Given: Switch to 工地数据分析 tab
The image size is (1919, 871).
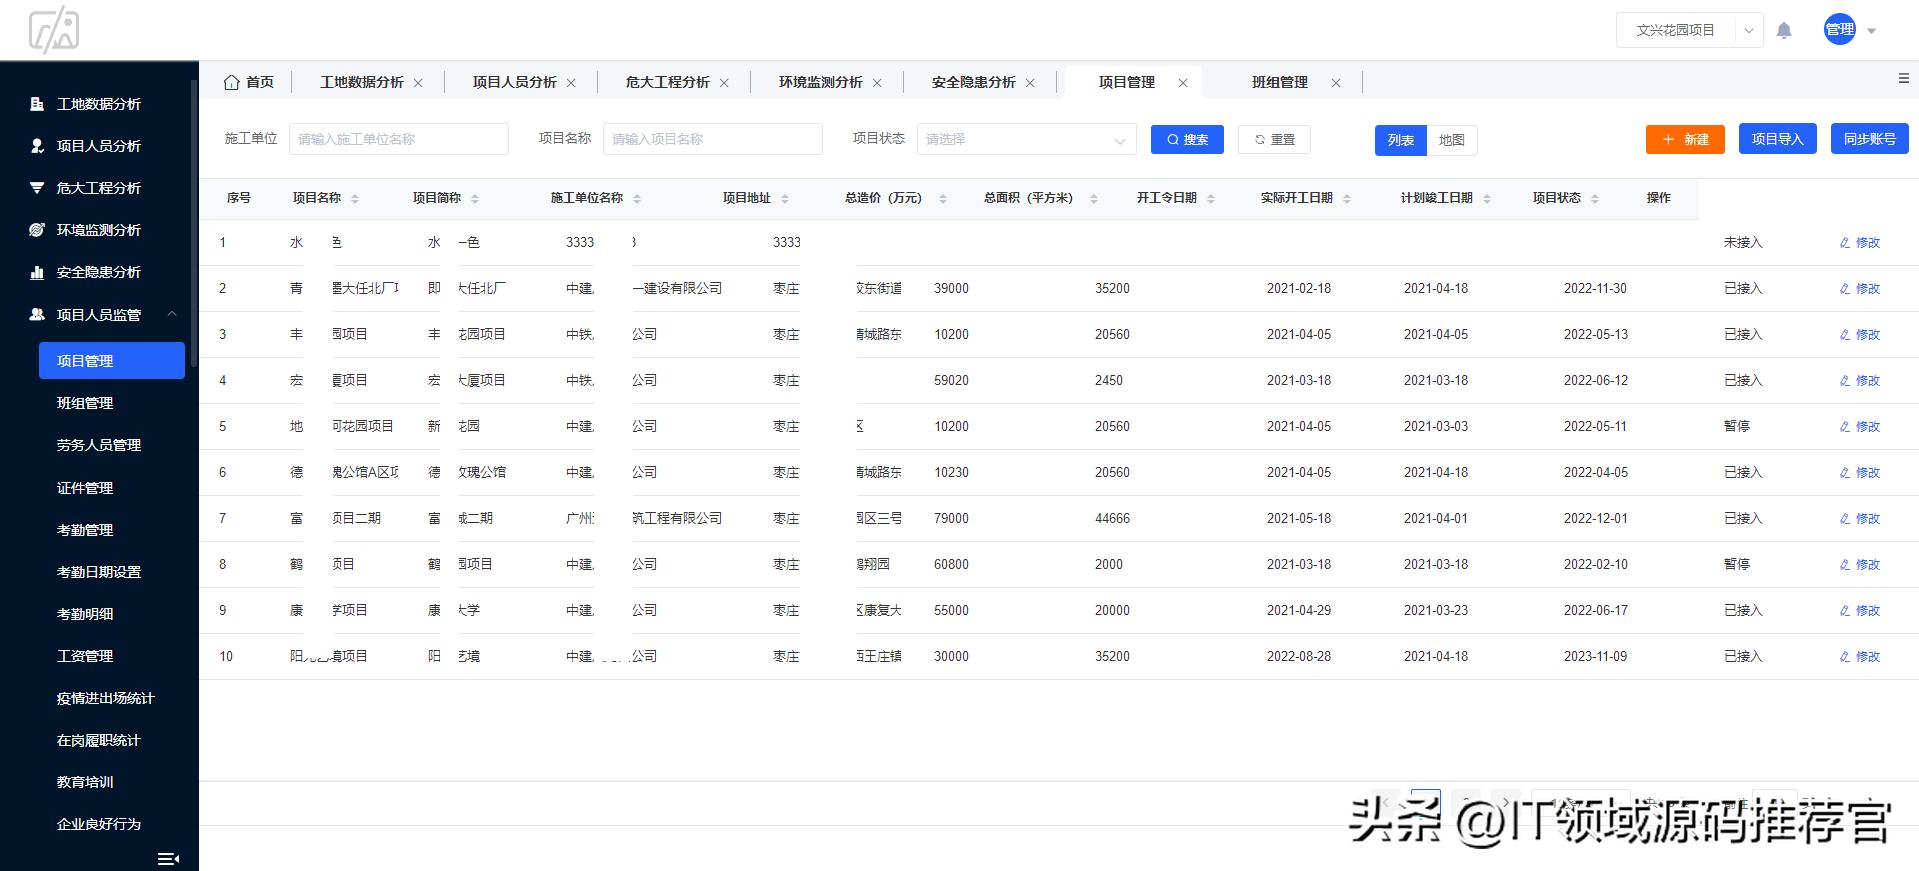Looking at the screenshot, I should [362, 82].
